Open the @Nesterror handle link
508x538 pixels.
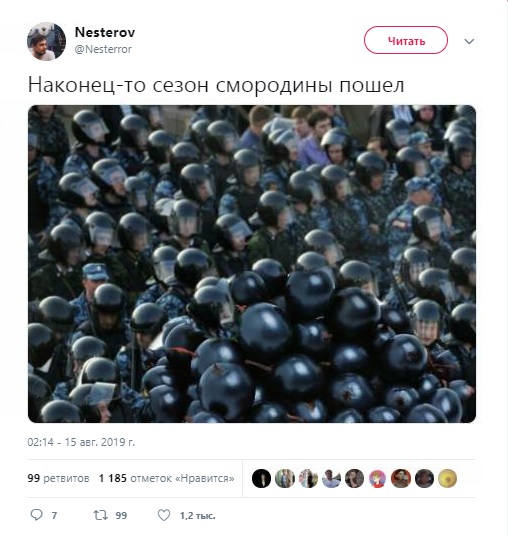click(103, 49)
